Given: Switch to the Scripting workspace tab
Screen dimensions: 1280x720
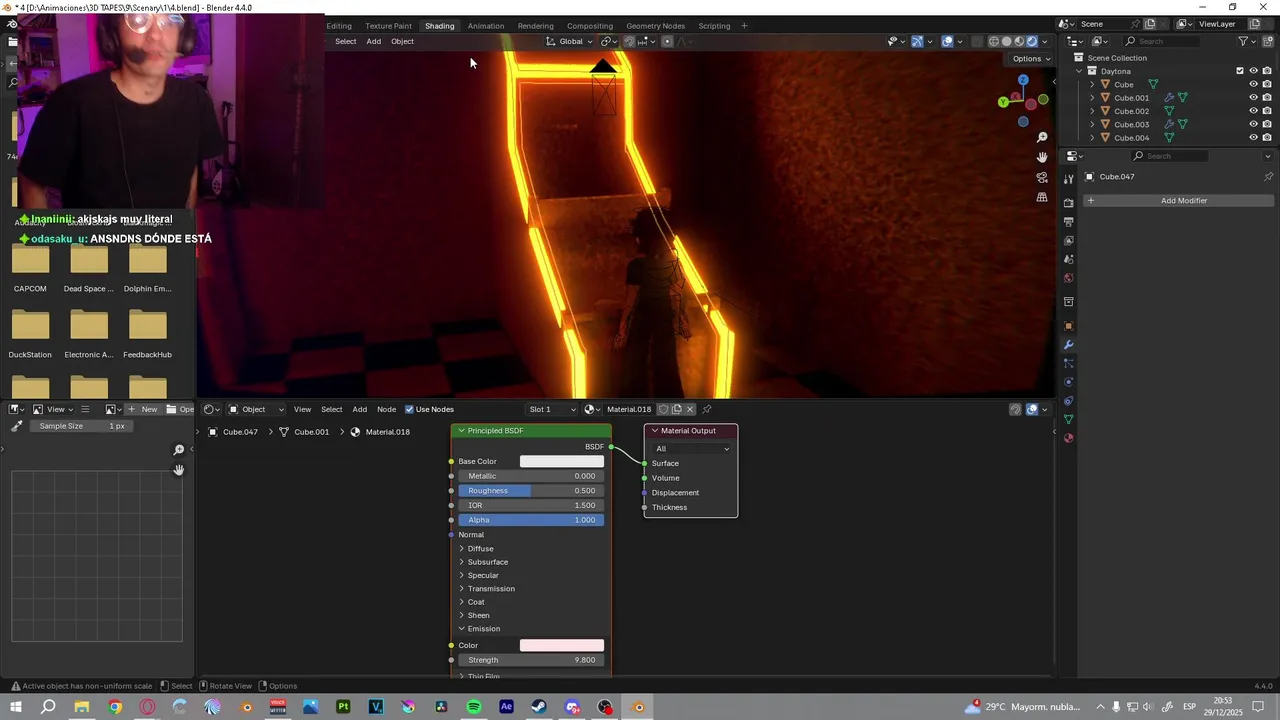Looking at the screenshot, I should coord(714,26).
